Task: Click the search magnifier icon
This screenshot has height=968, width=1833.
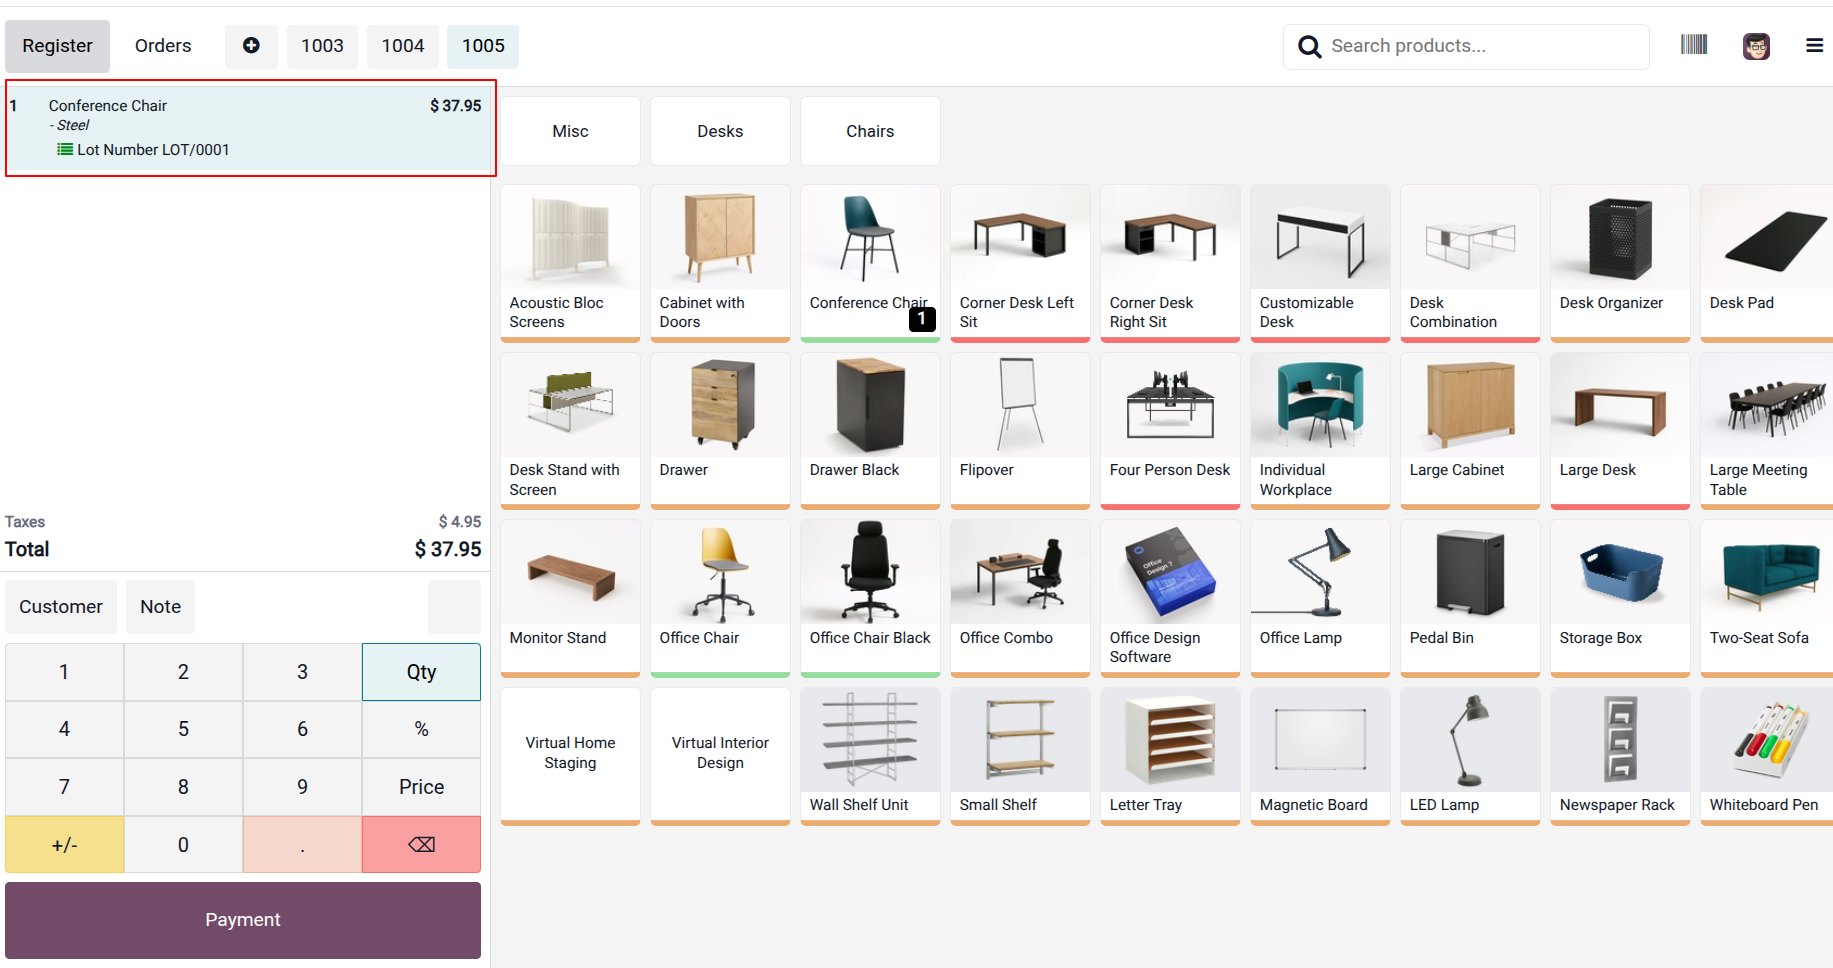Action: click(1309, 46)
